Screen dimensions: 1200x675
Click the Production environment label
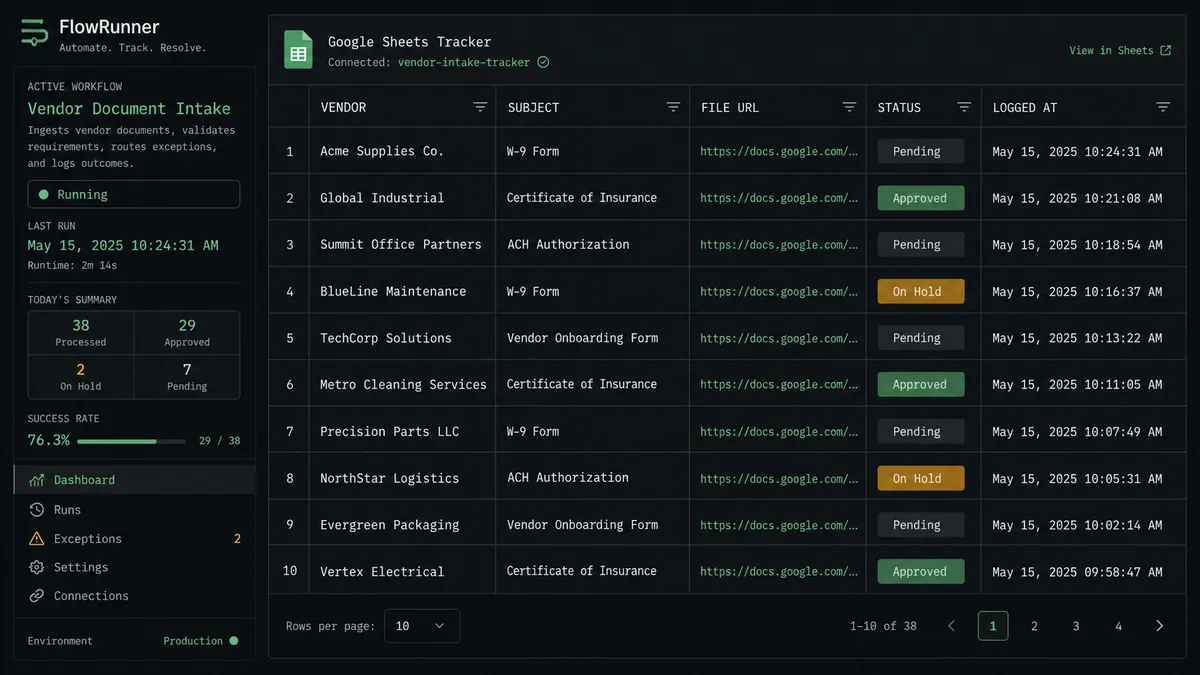pyautogui.click(x=193, y=641)
